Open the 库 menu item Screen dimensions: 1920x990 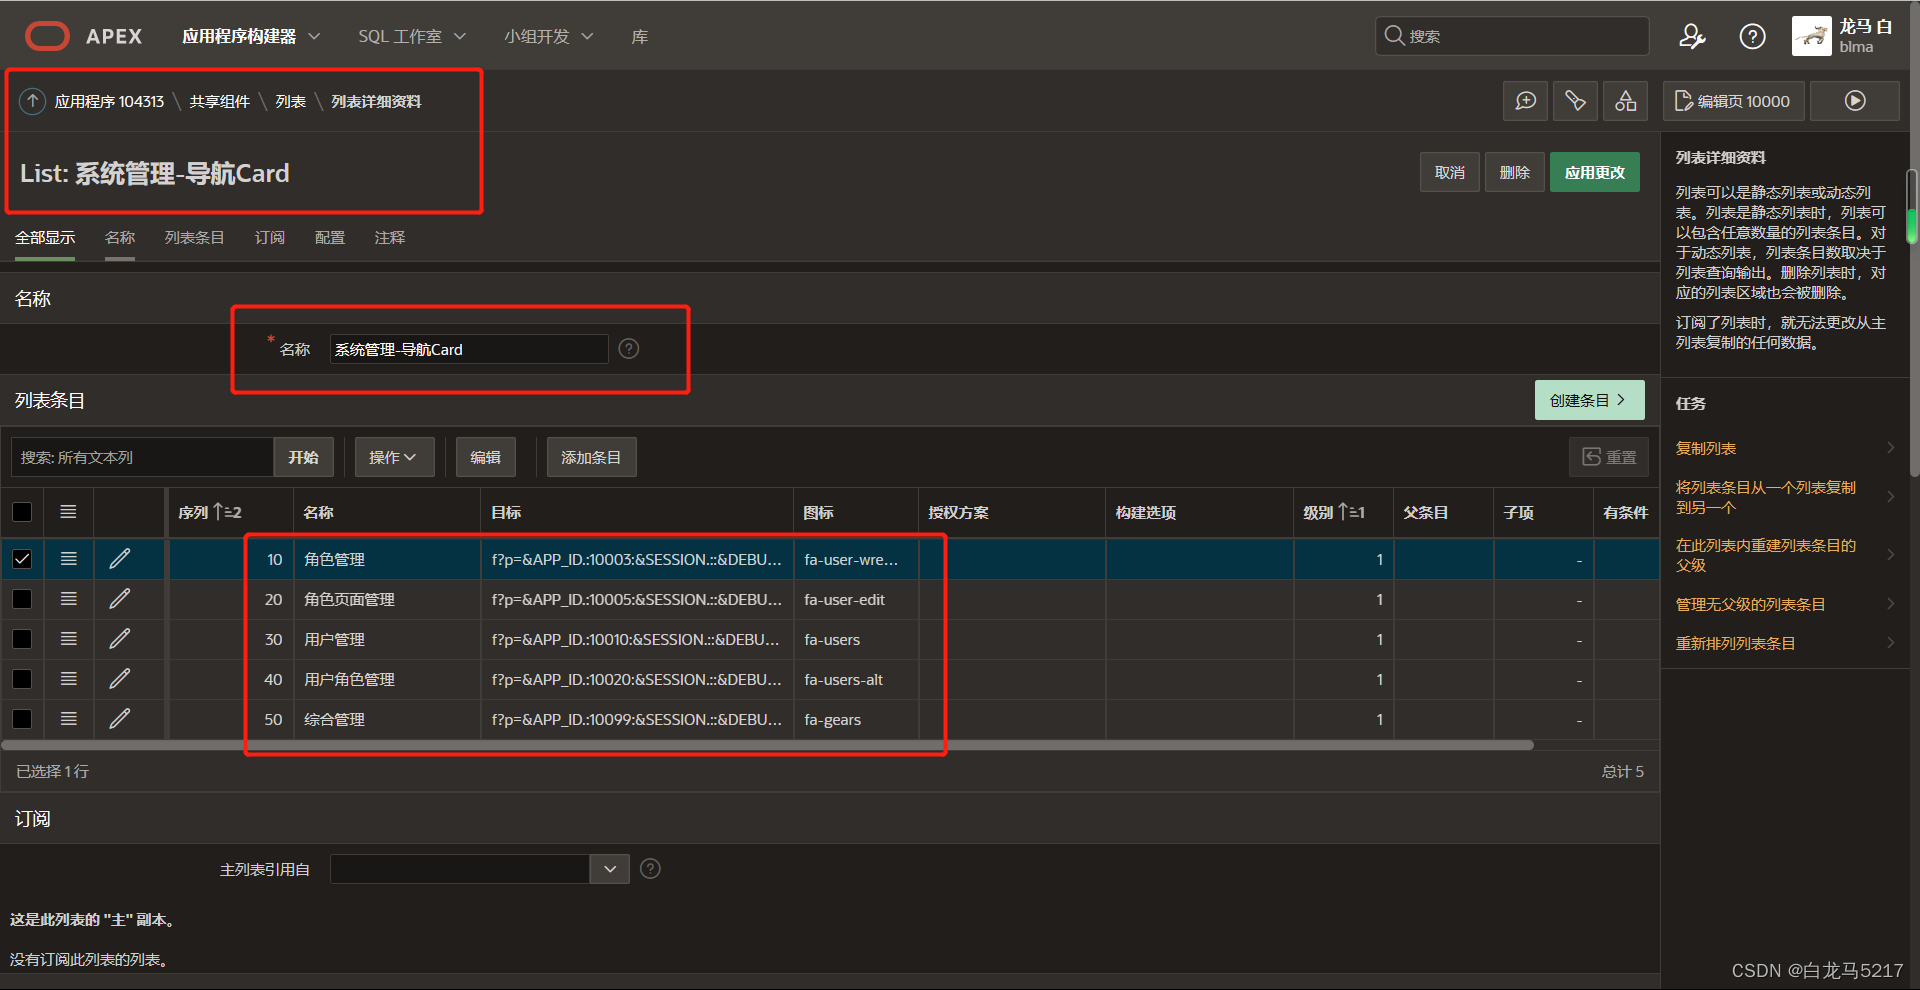coord(640,37)
